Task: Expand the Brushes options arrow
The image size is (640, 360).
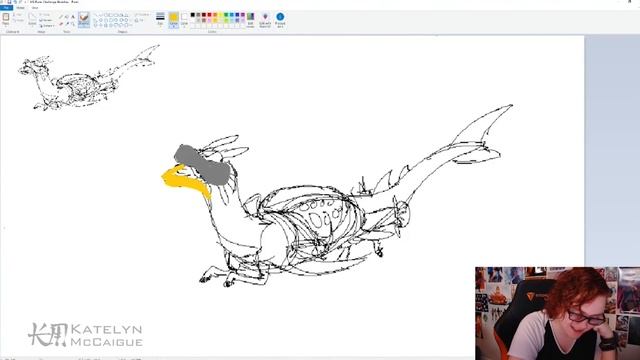Action: point(84,26)
